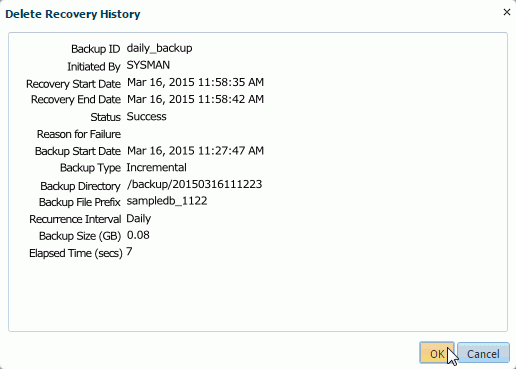Click the Incremental backup type value
The height and width of the screenshot is (369, 516).
[x=156, y=167]
